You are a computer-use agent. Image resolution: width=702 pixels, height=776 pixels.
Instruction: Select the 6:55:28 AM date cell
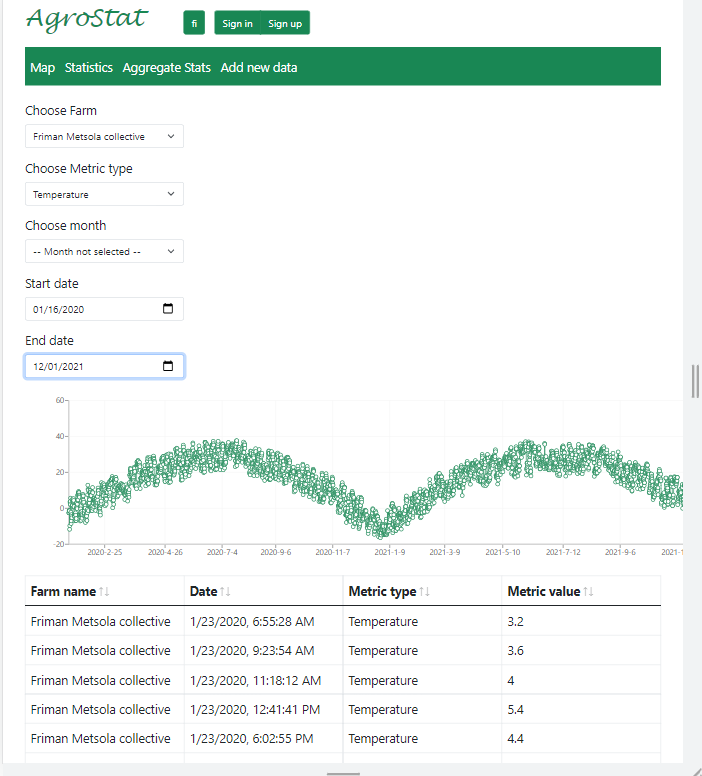click(x=263, y=621)
